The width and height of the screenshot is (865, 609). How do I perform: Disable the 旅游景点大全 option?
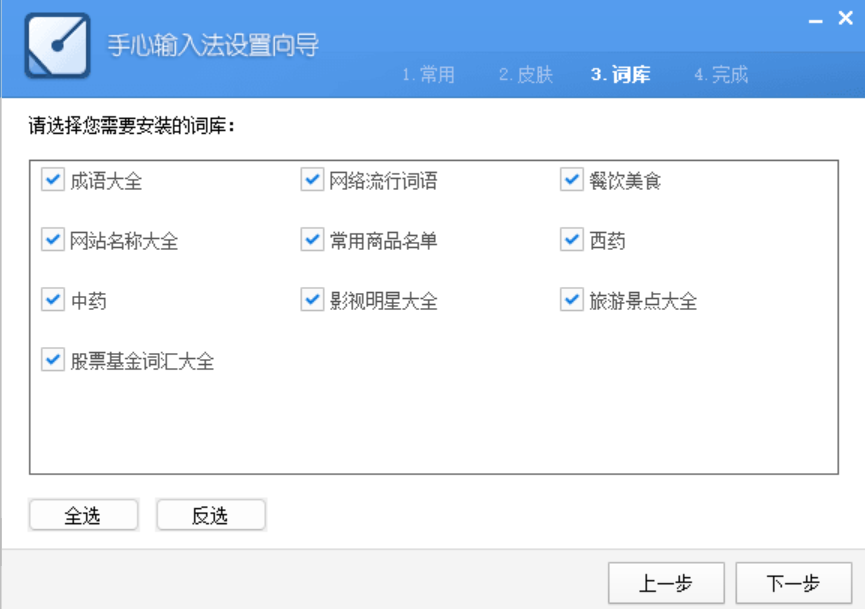coord(570,299)
